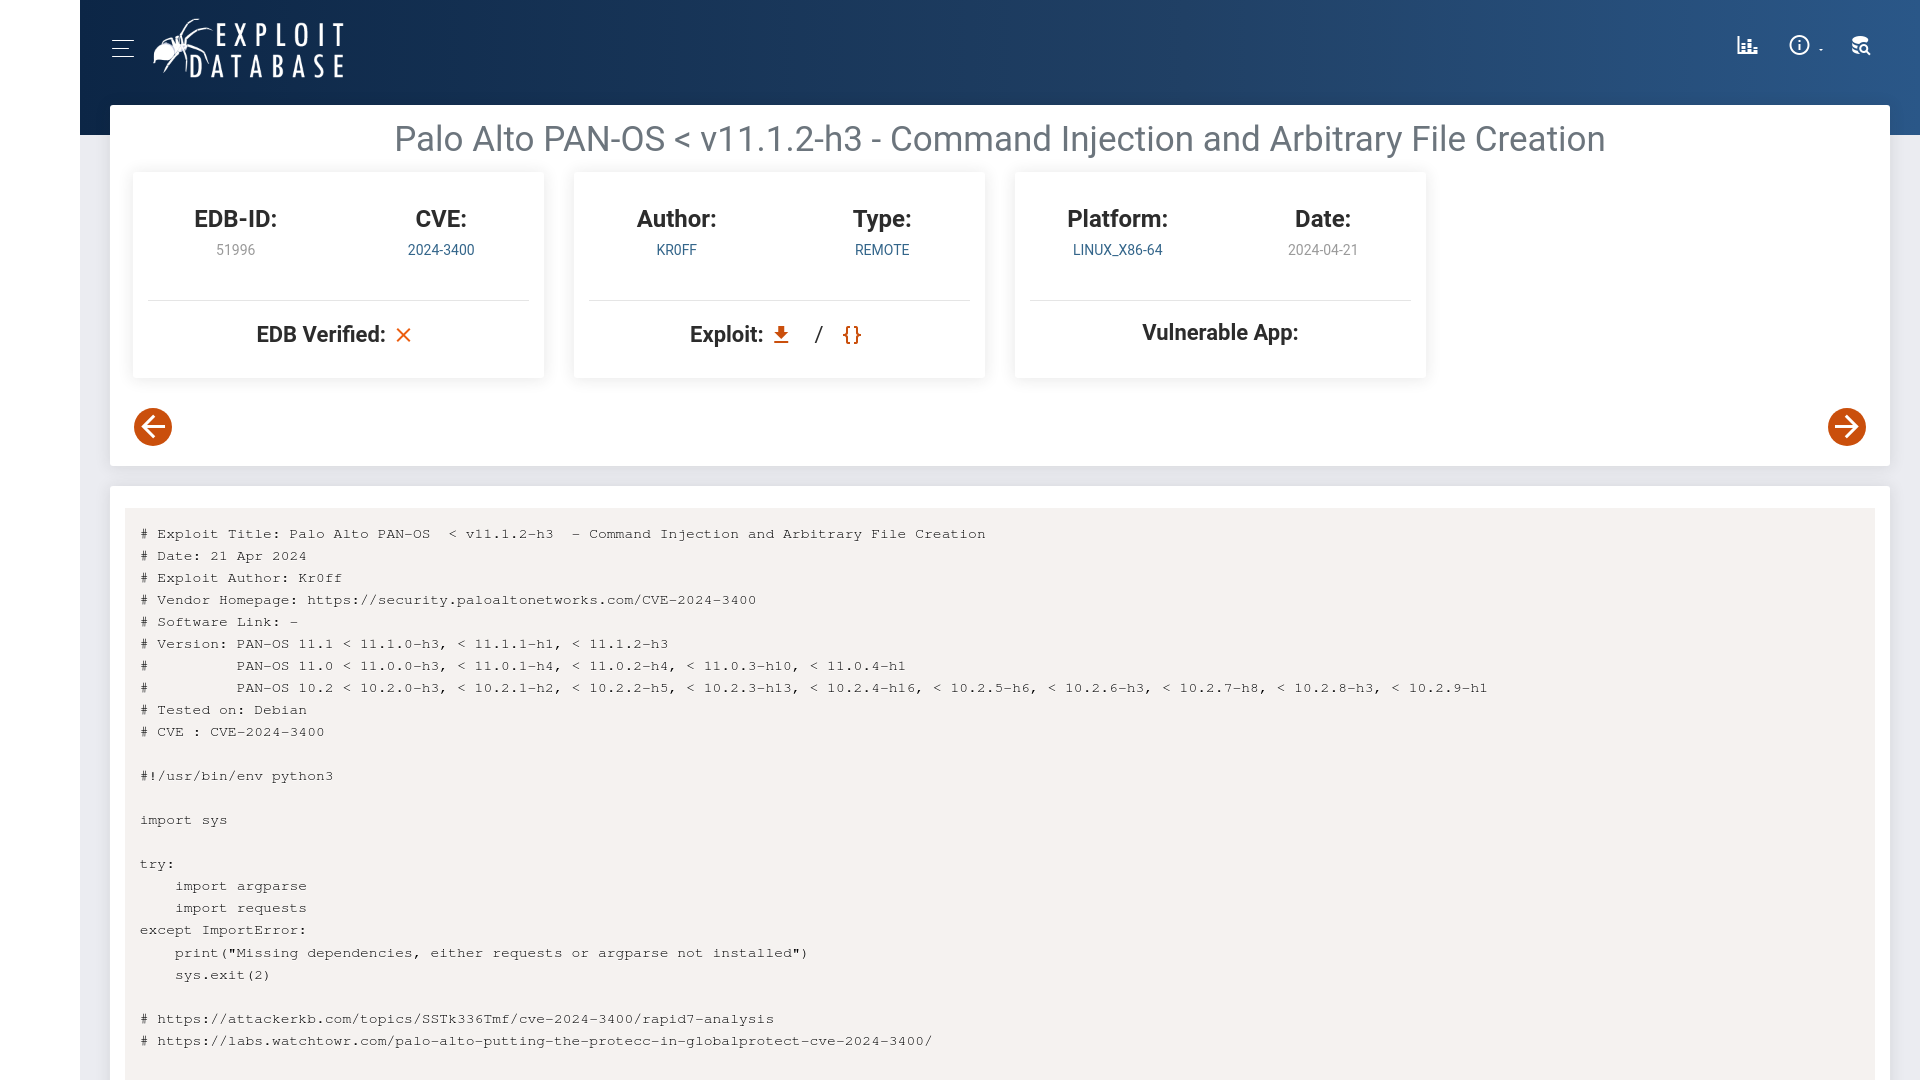Open the info dropdown in the header
This screenshot has height=1080, width=1920.
[1805, 46]
